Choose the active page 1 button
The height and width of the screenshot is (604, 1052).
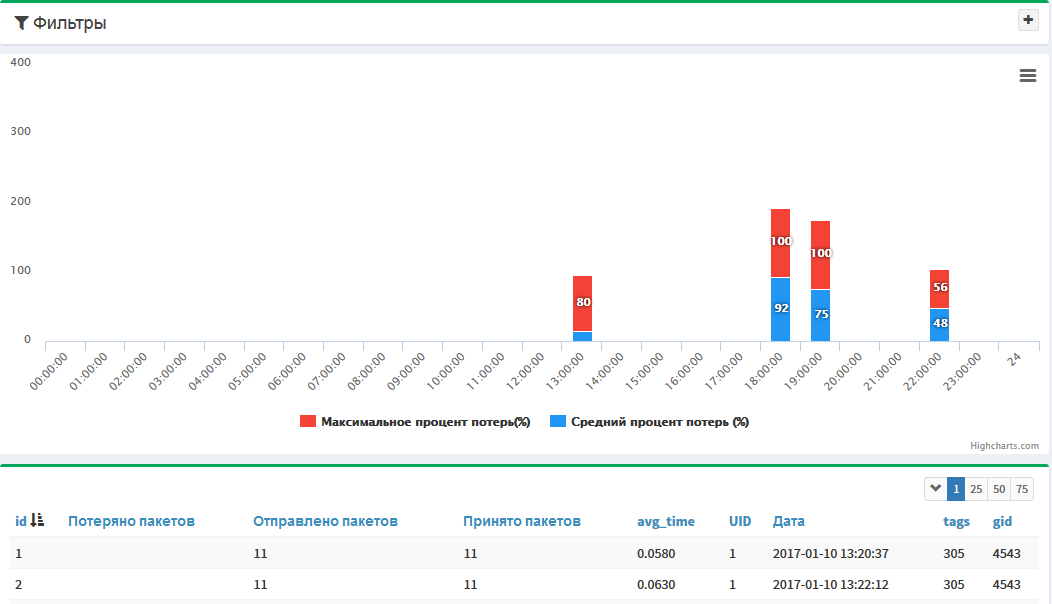[x=956, y=489]
